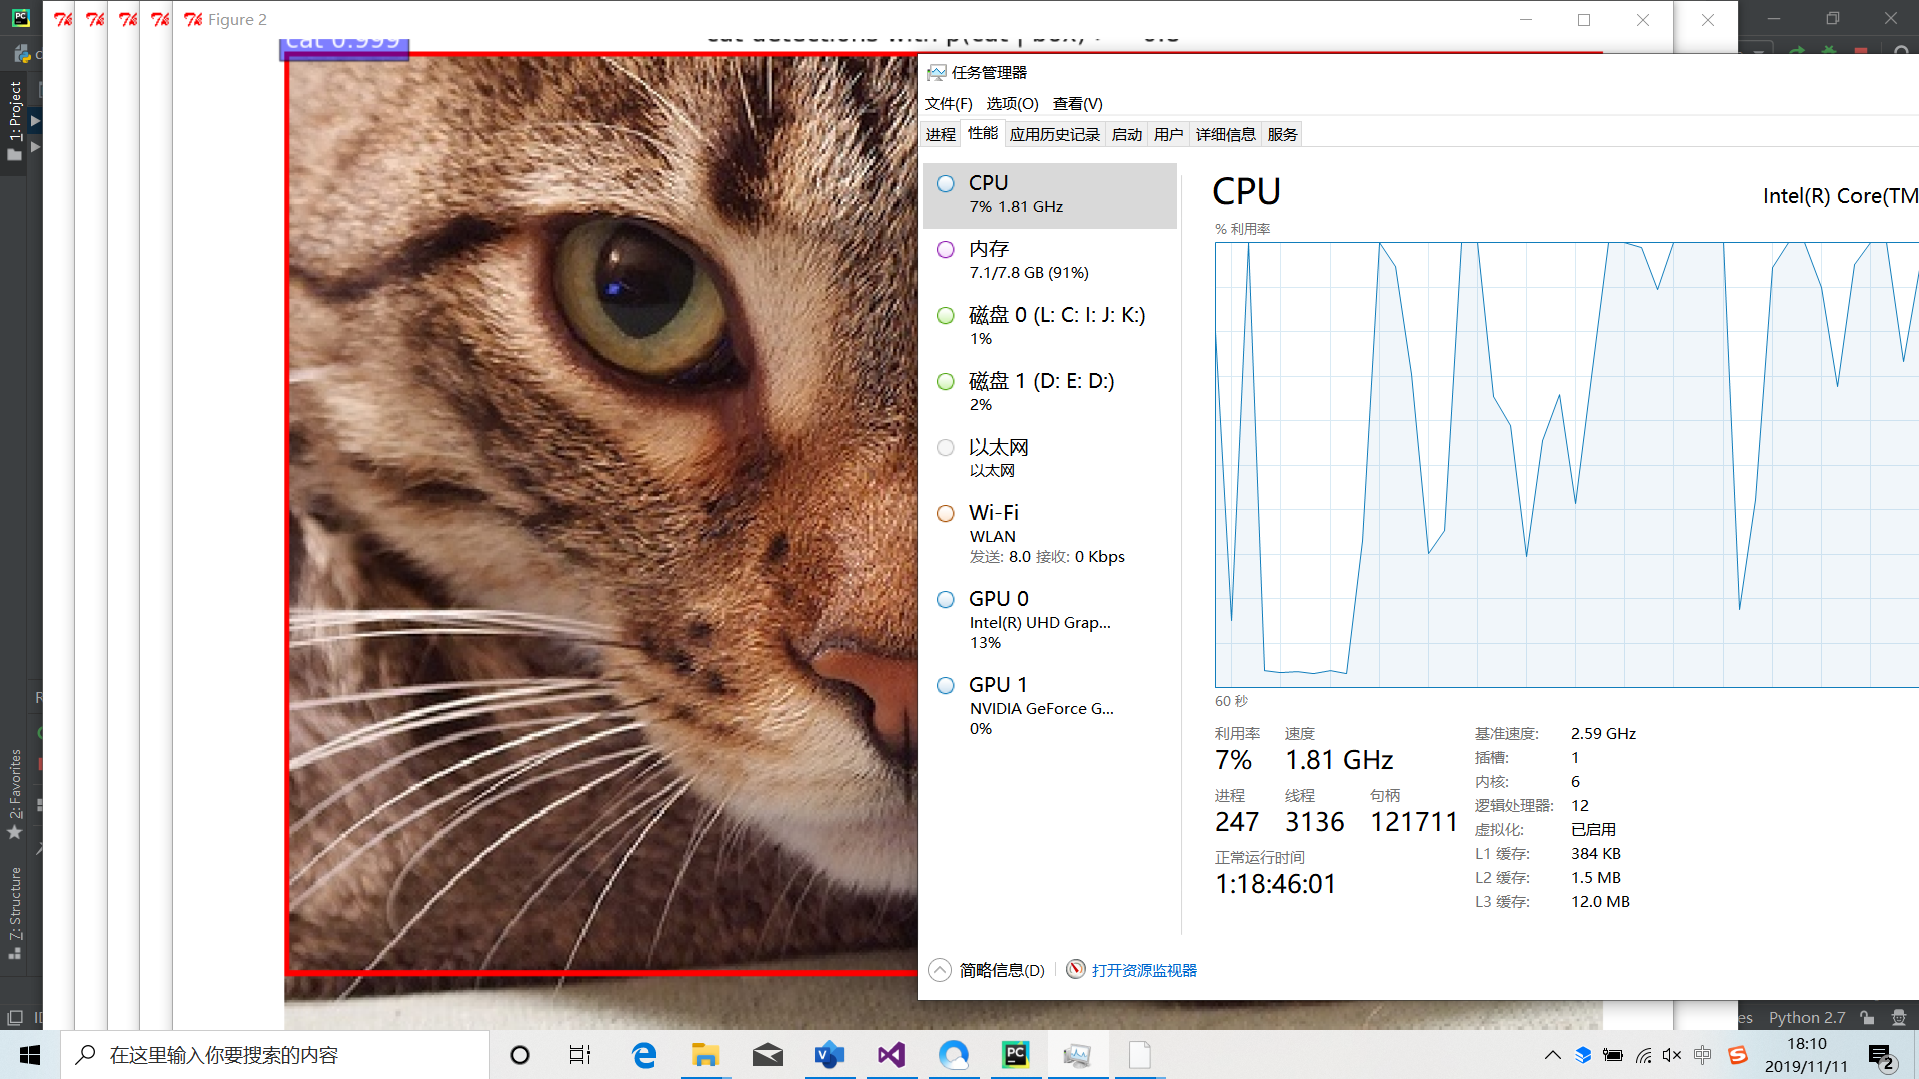Select the 以太网 performance item
Image resolution: width=1919 pixels, height=1079 pixels.
[x=1050, y=458]
